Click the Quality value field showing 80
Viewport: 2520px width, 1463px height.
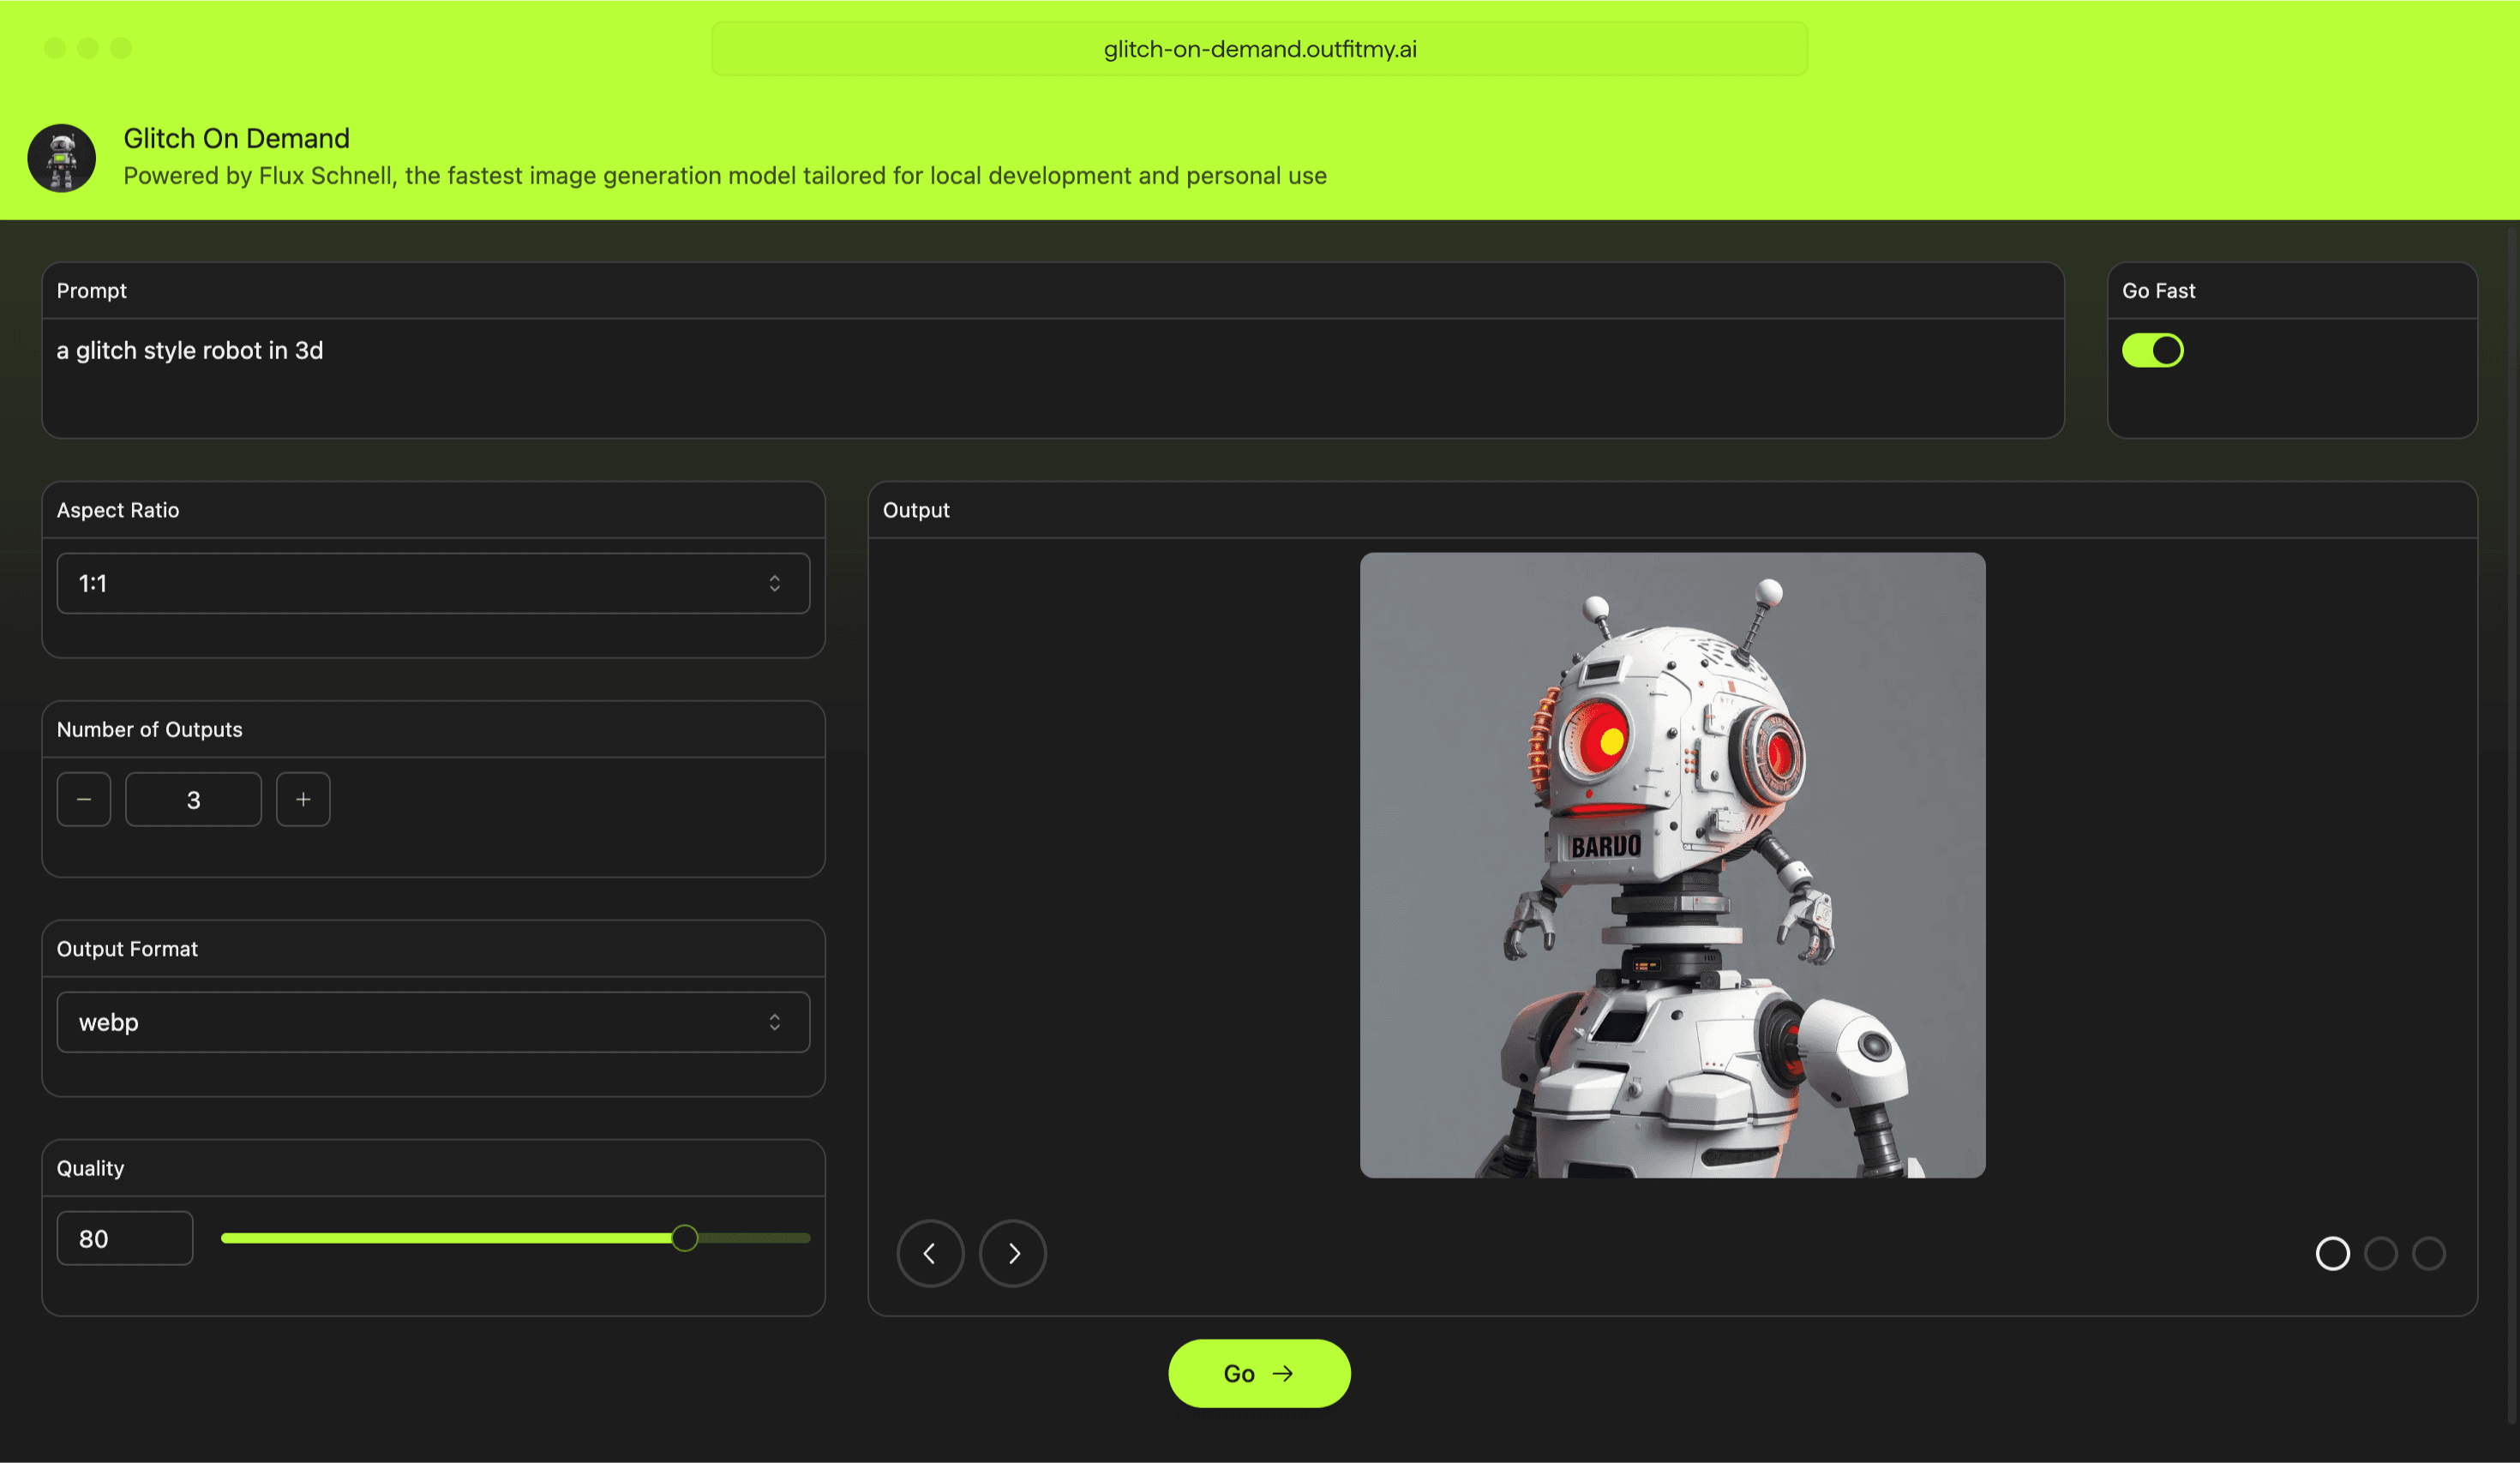[124, 1238]
